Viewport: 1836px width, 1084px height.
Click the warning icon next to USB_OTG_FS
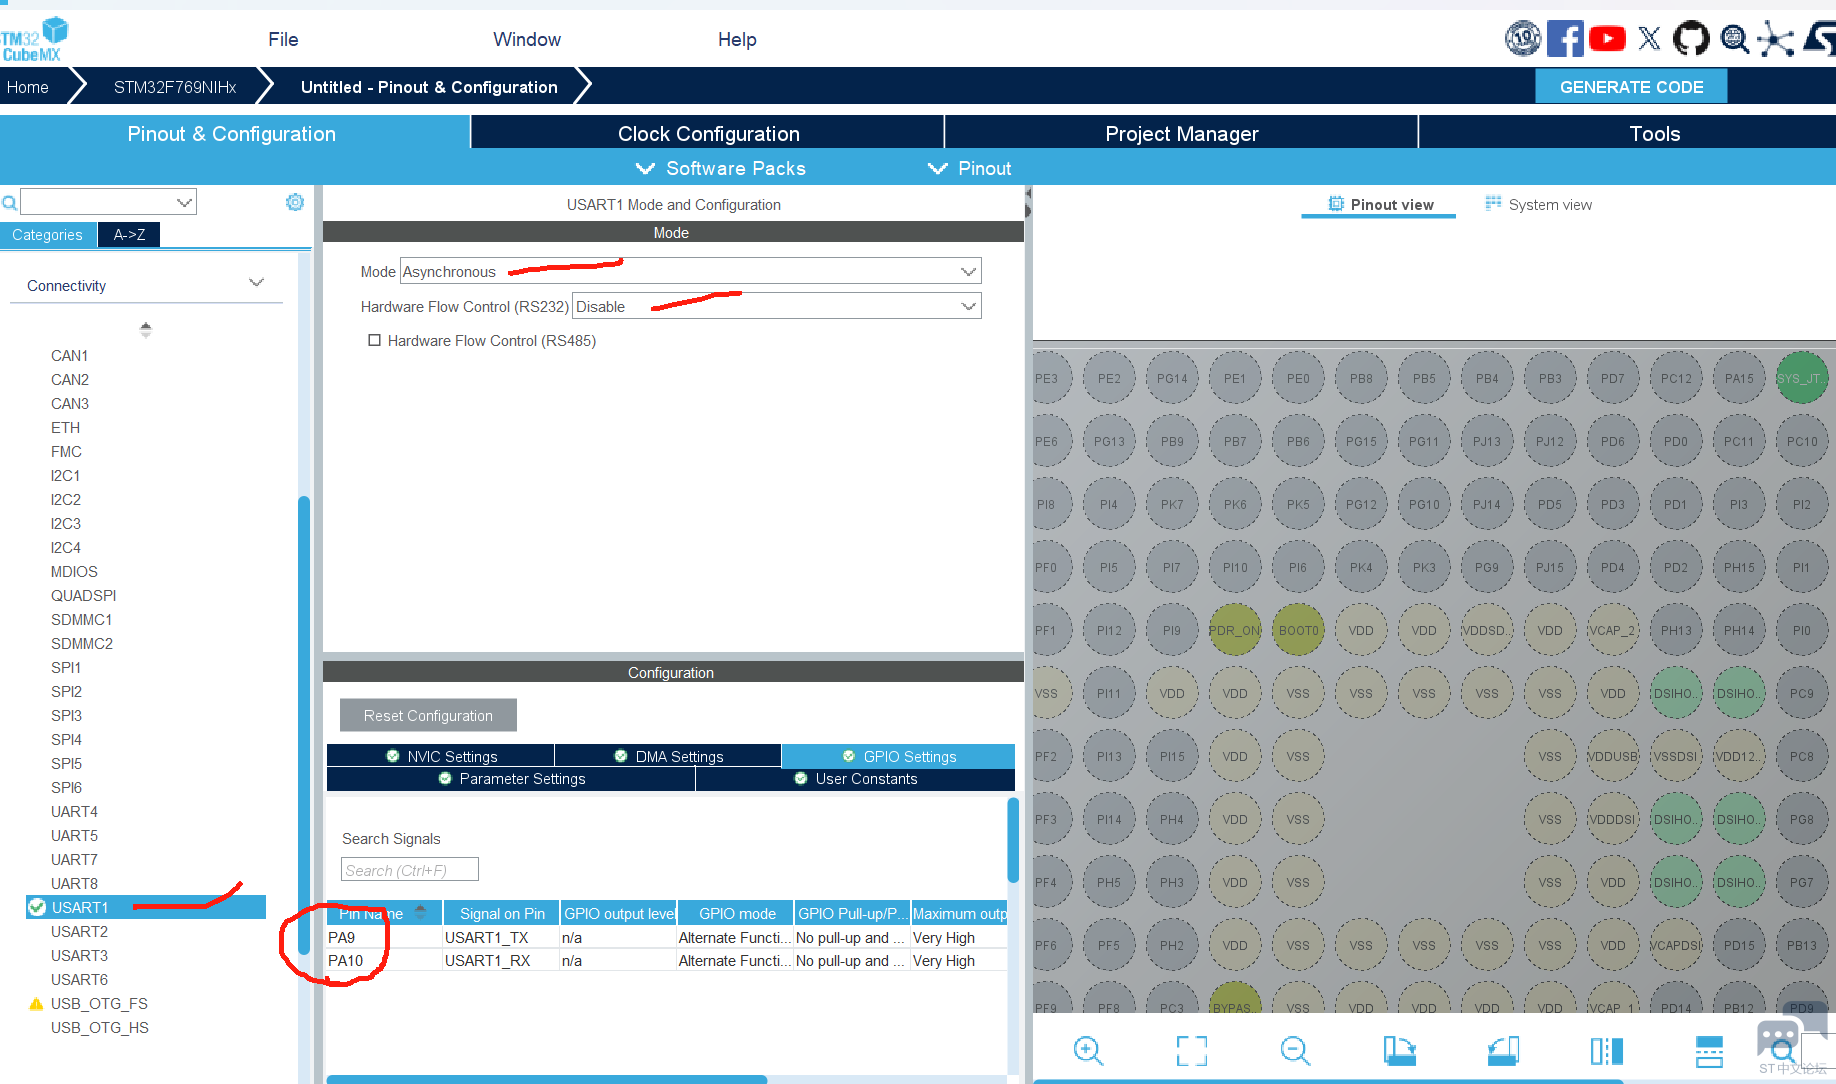point(36,1004)
